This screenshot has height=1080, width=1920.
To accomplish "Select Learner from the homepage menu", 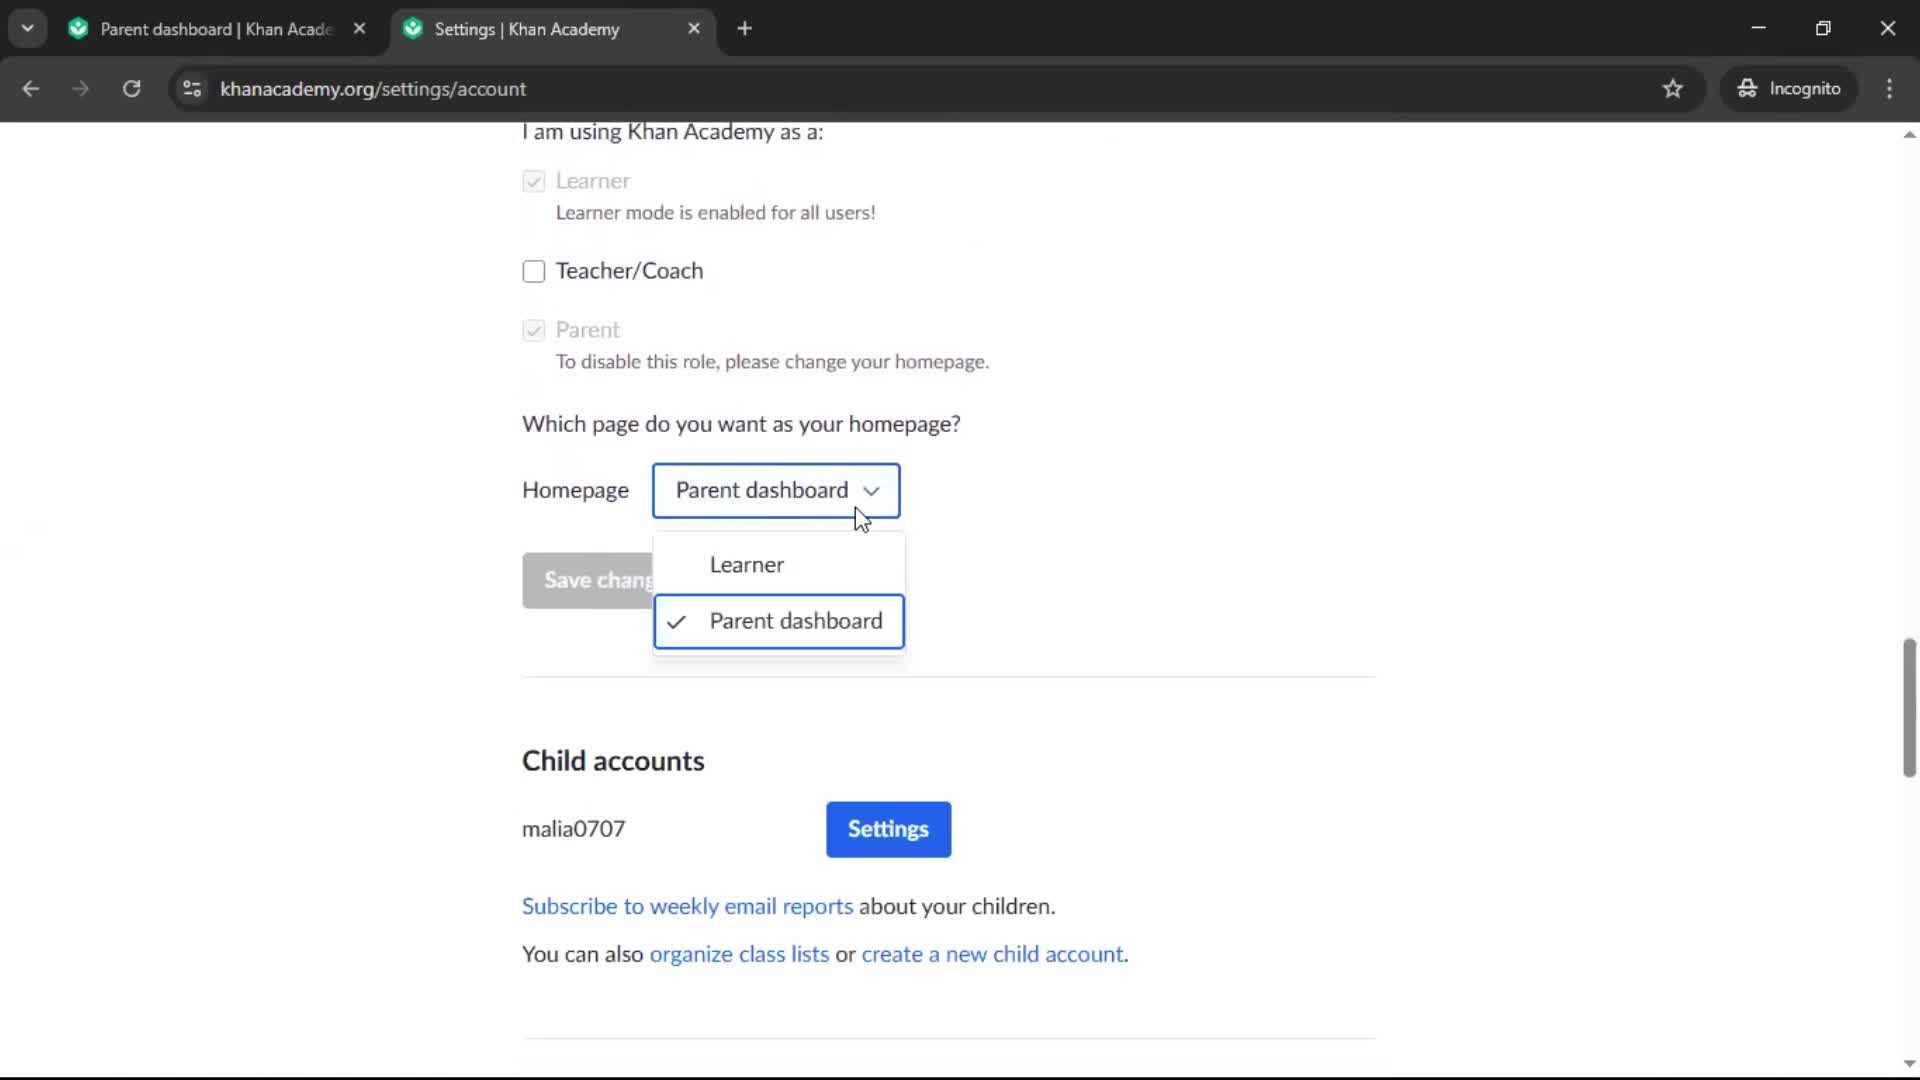I will point(779,565).
